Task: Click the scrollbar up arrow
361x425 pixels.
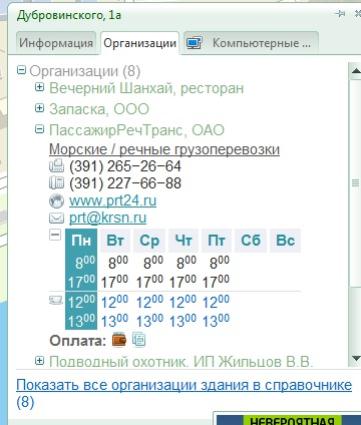Action: (355, 71)
